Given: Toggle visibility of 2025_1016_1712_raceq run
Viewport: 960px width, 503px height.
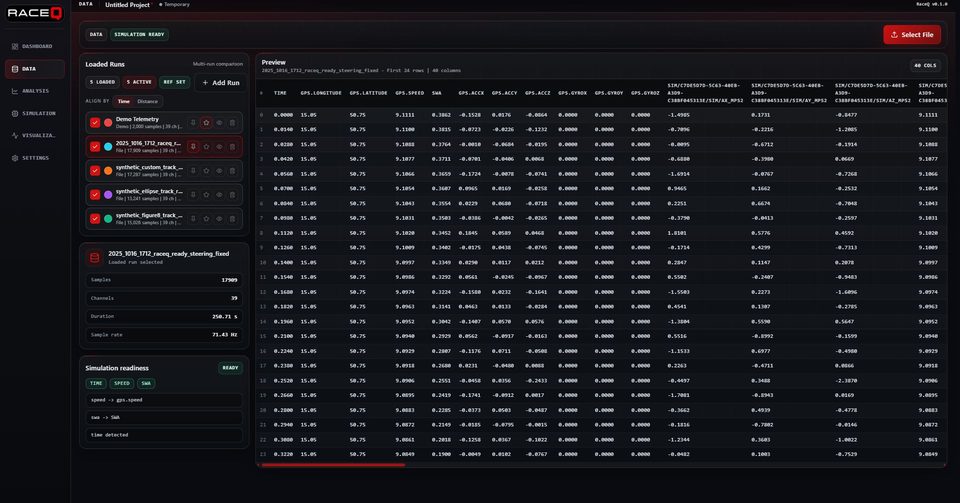Looking at the screenshot, I should (219, 147).
